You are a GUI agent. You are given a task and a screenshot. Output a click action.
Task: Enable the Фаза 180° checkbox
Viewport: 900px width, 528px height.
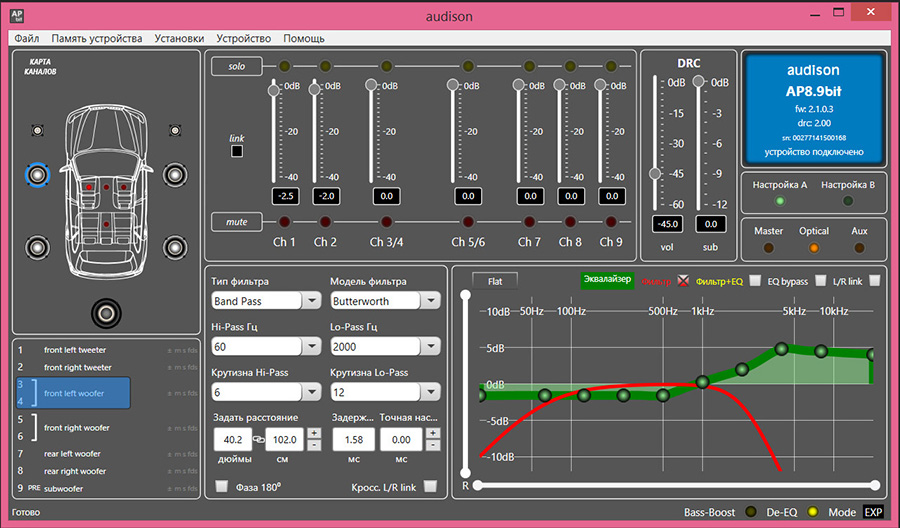(x=222, y=487)
